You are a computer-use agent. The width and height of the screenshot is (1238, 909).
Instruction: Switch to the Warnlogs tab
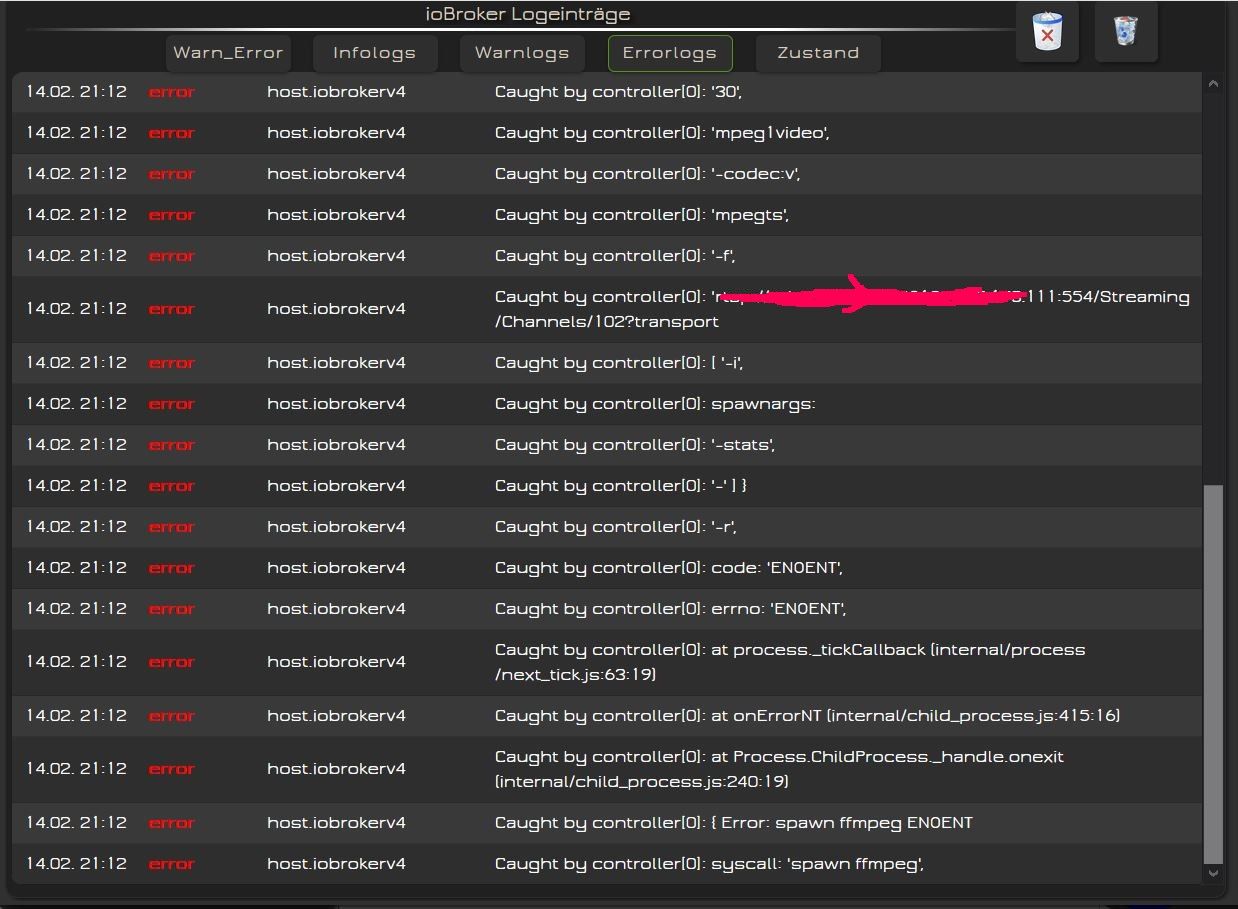click(522, 53)
